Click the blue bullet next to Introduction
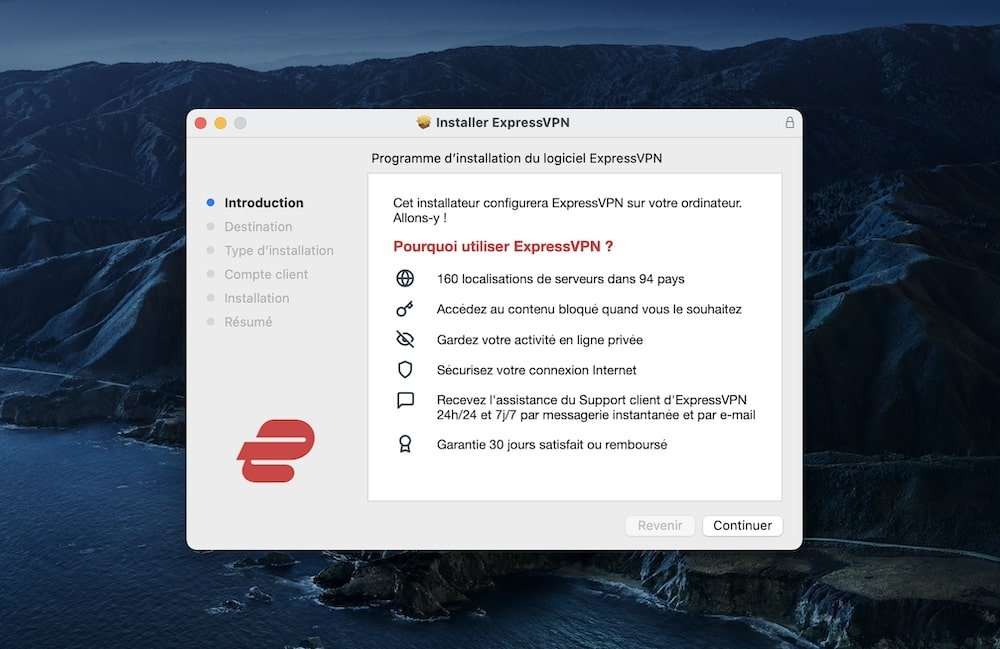The image size is (1000, 649). pos(210,203)
